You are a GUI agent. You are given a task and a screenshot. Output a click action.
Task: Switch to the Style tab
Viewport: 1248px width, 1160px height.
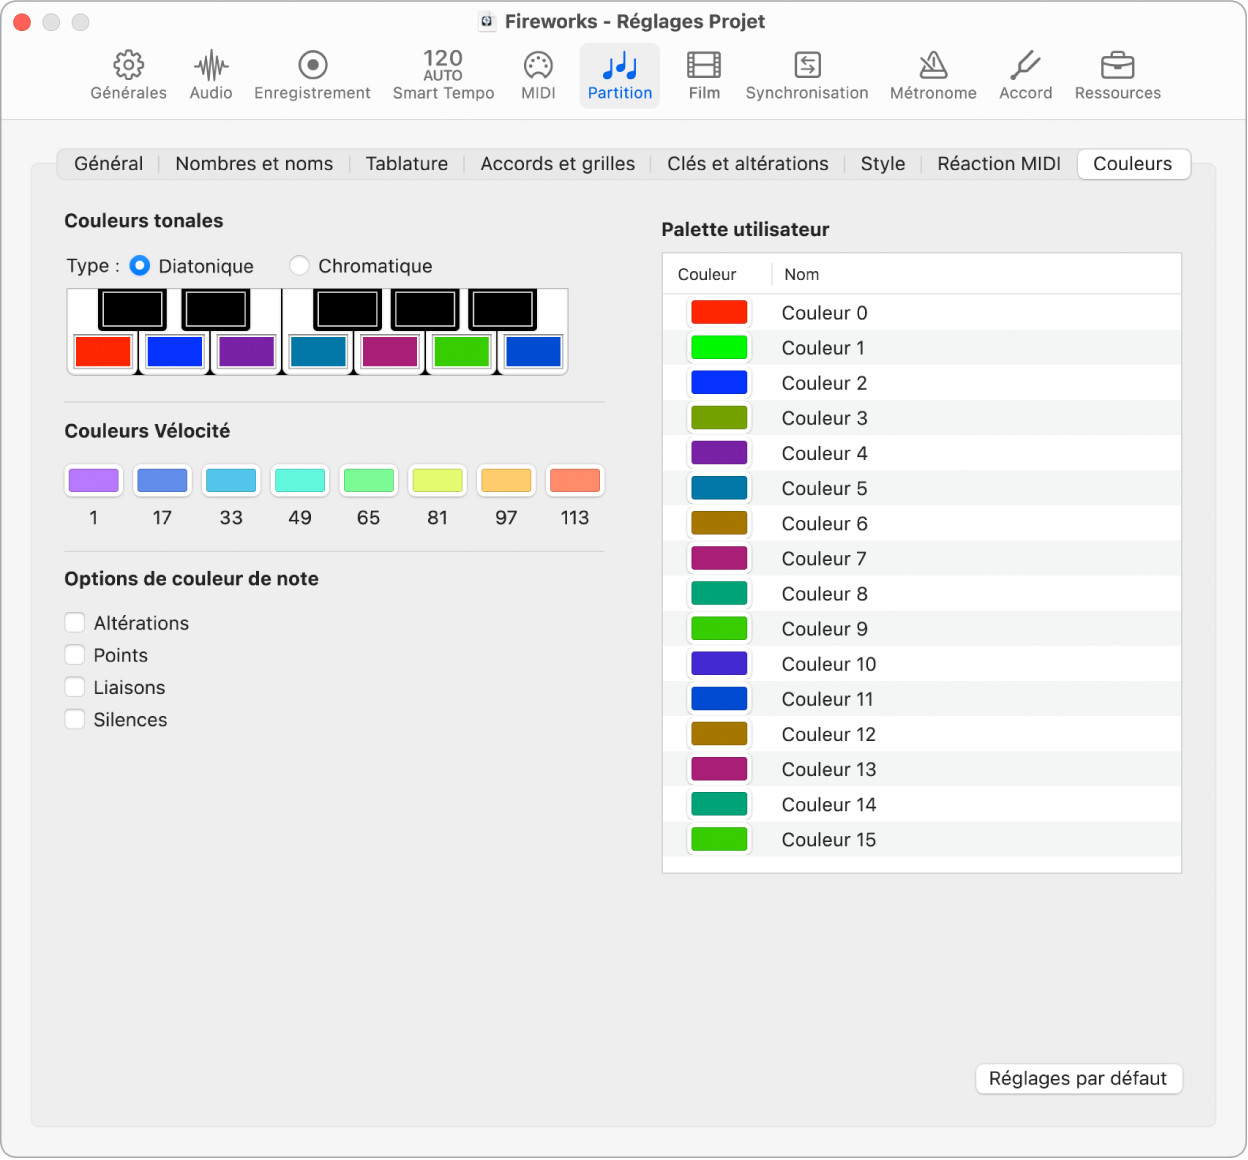[883, 164]
